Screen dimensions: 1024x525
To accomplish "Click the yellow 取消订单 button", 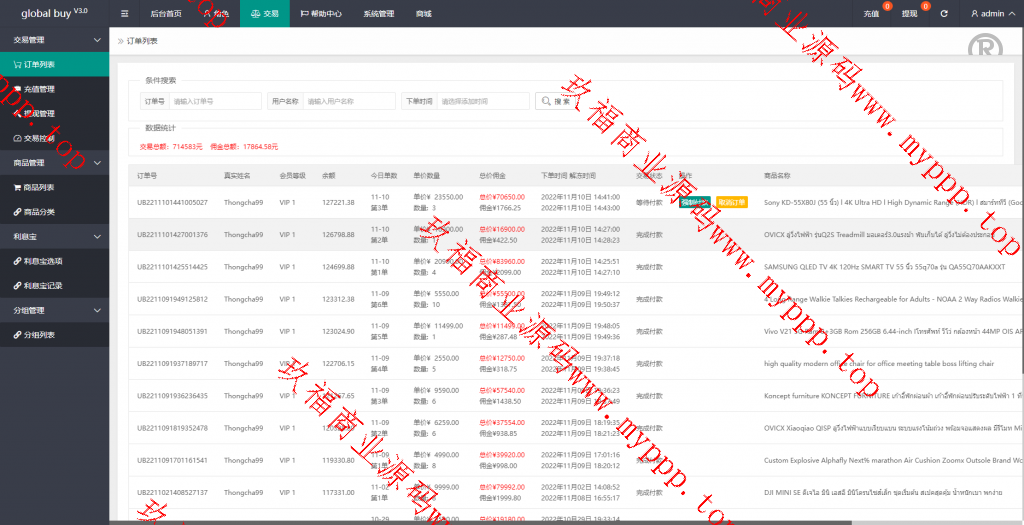I will click(x=731, y=202).
